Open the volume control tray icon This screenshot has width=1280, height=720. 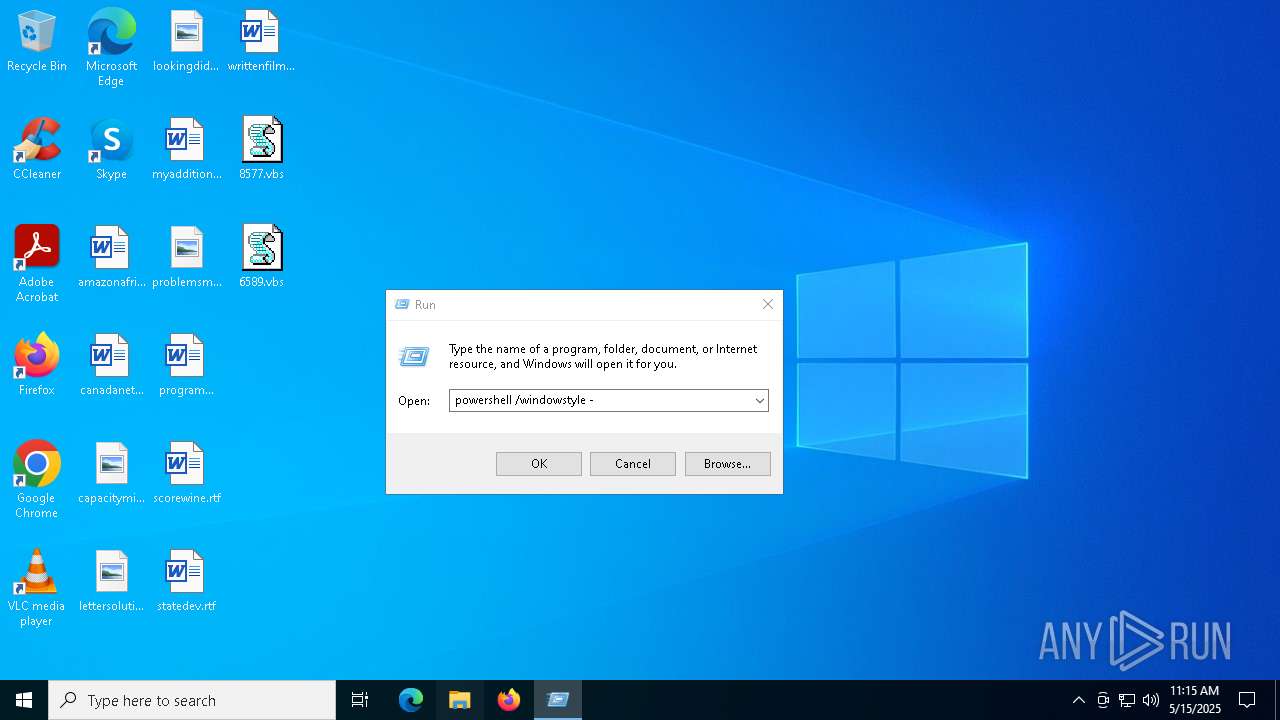(x=1151, y=700)
